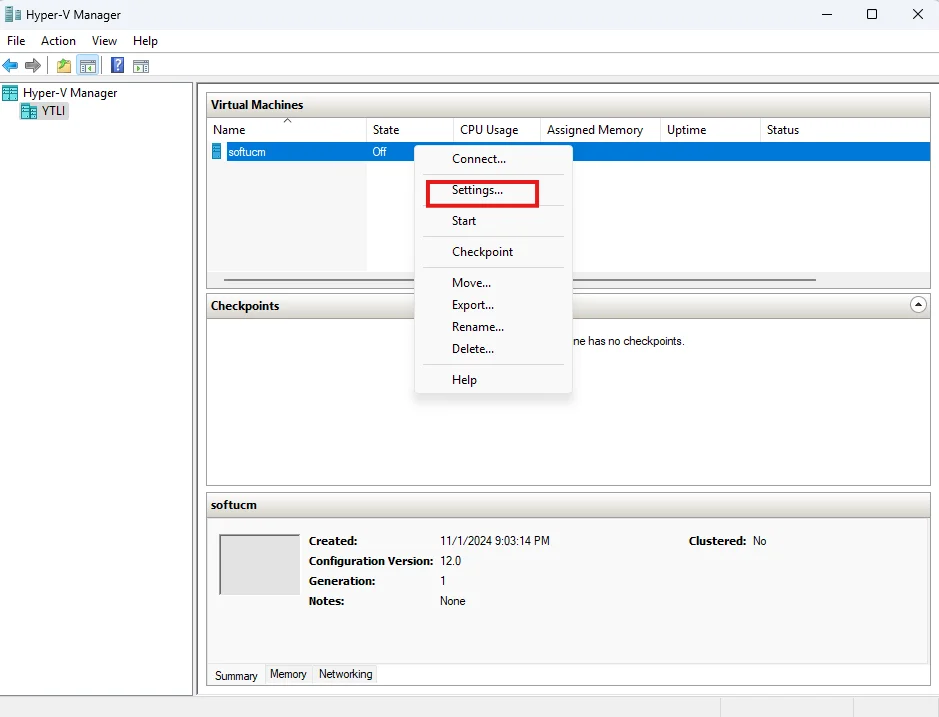939x717 pixels.
Task: Switch to the Memory tab
Action: tap(288, 674)
